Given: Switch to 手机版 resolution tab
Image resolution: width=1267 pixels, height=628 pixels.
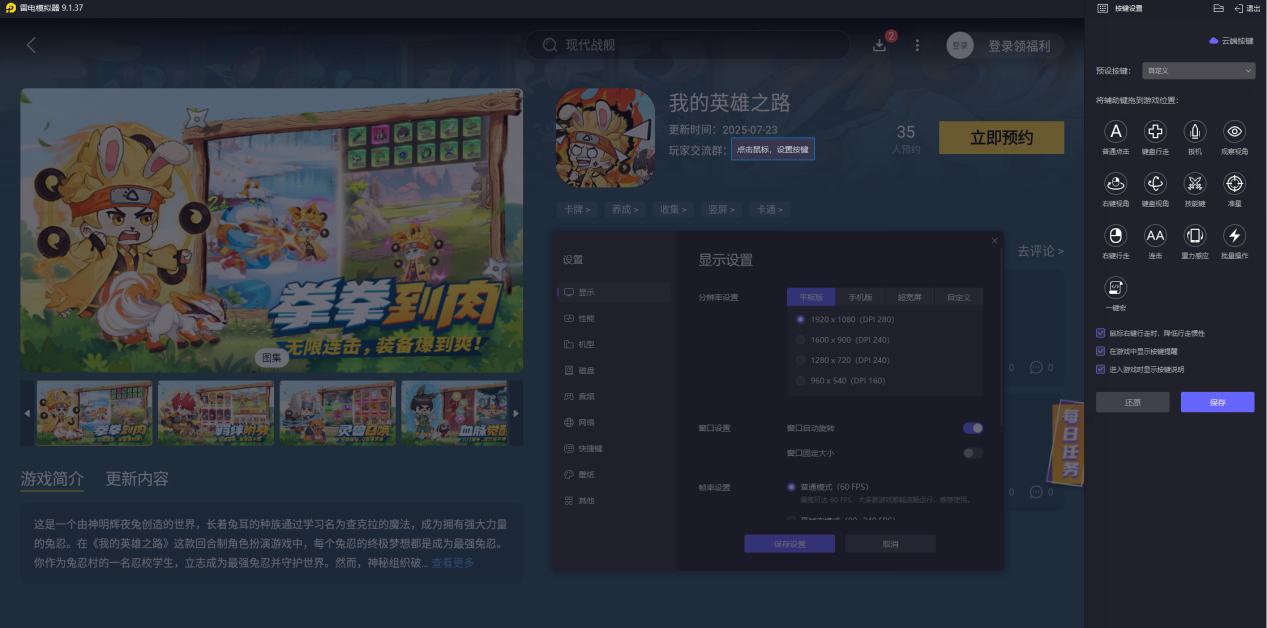Looking at the screenshot, I should click(860, 297).
